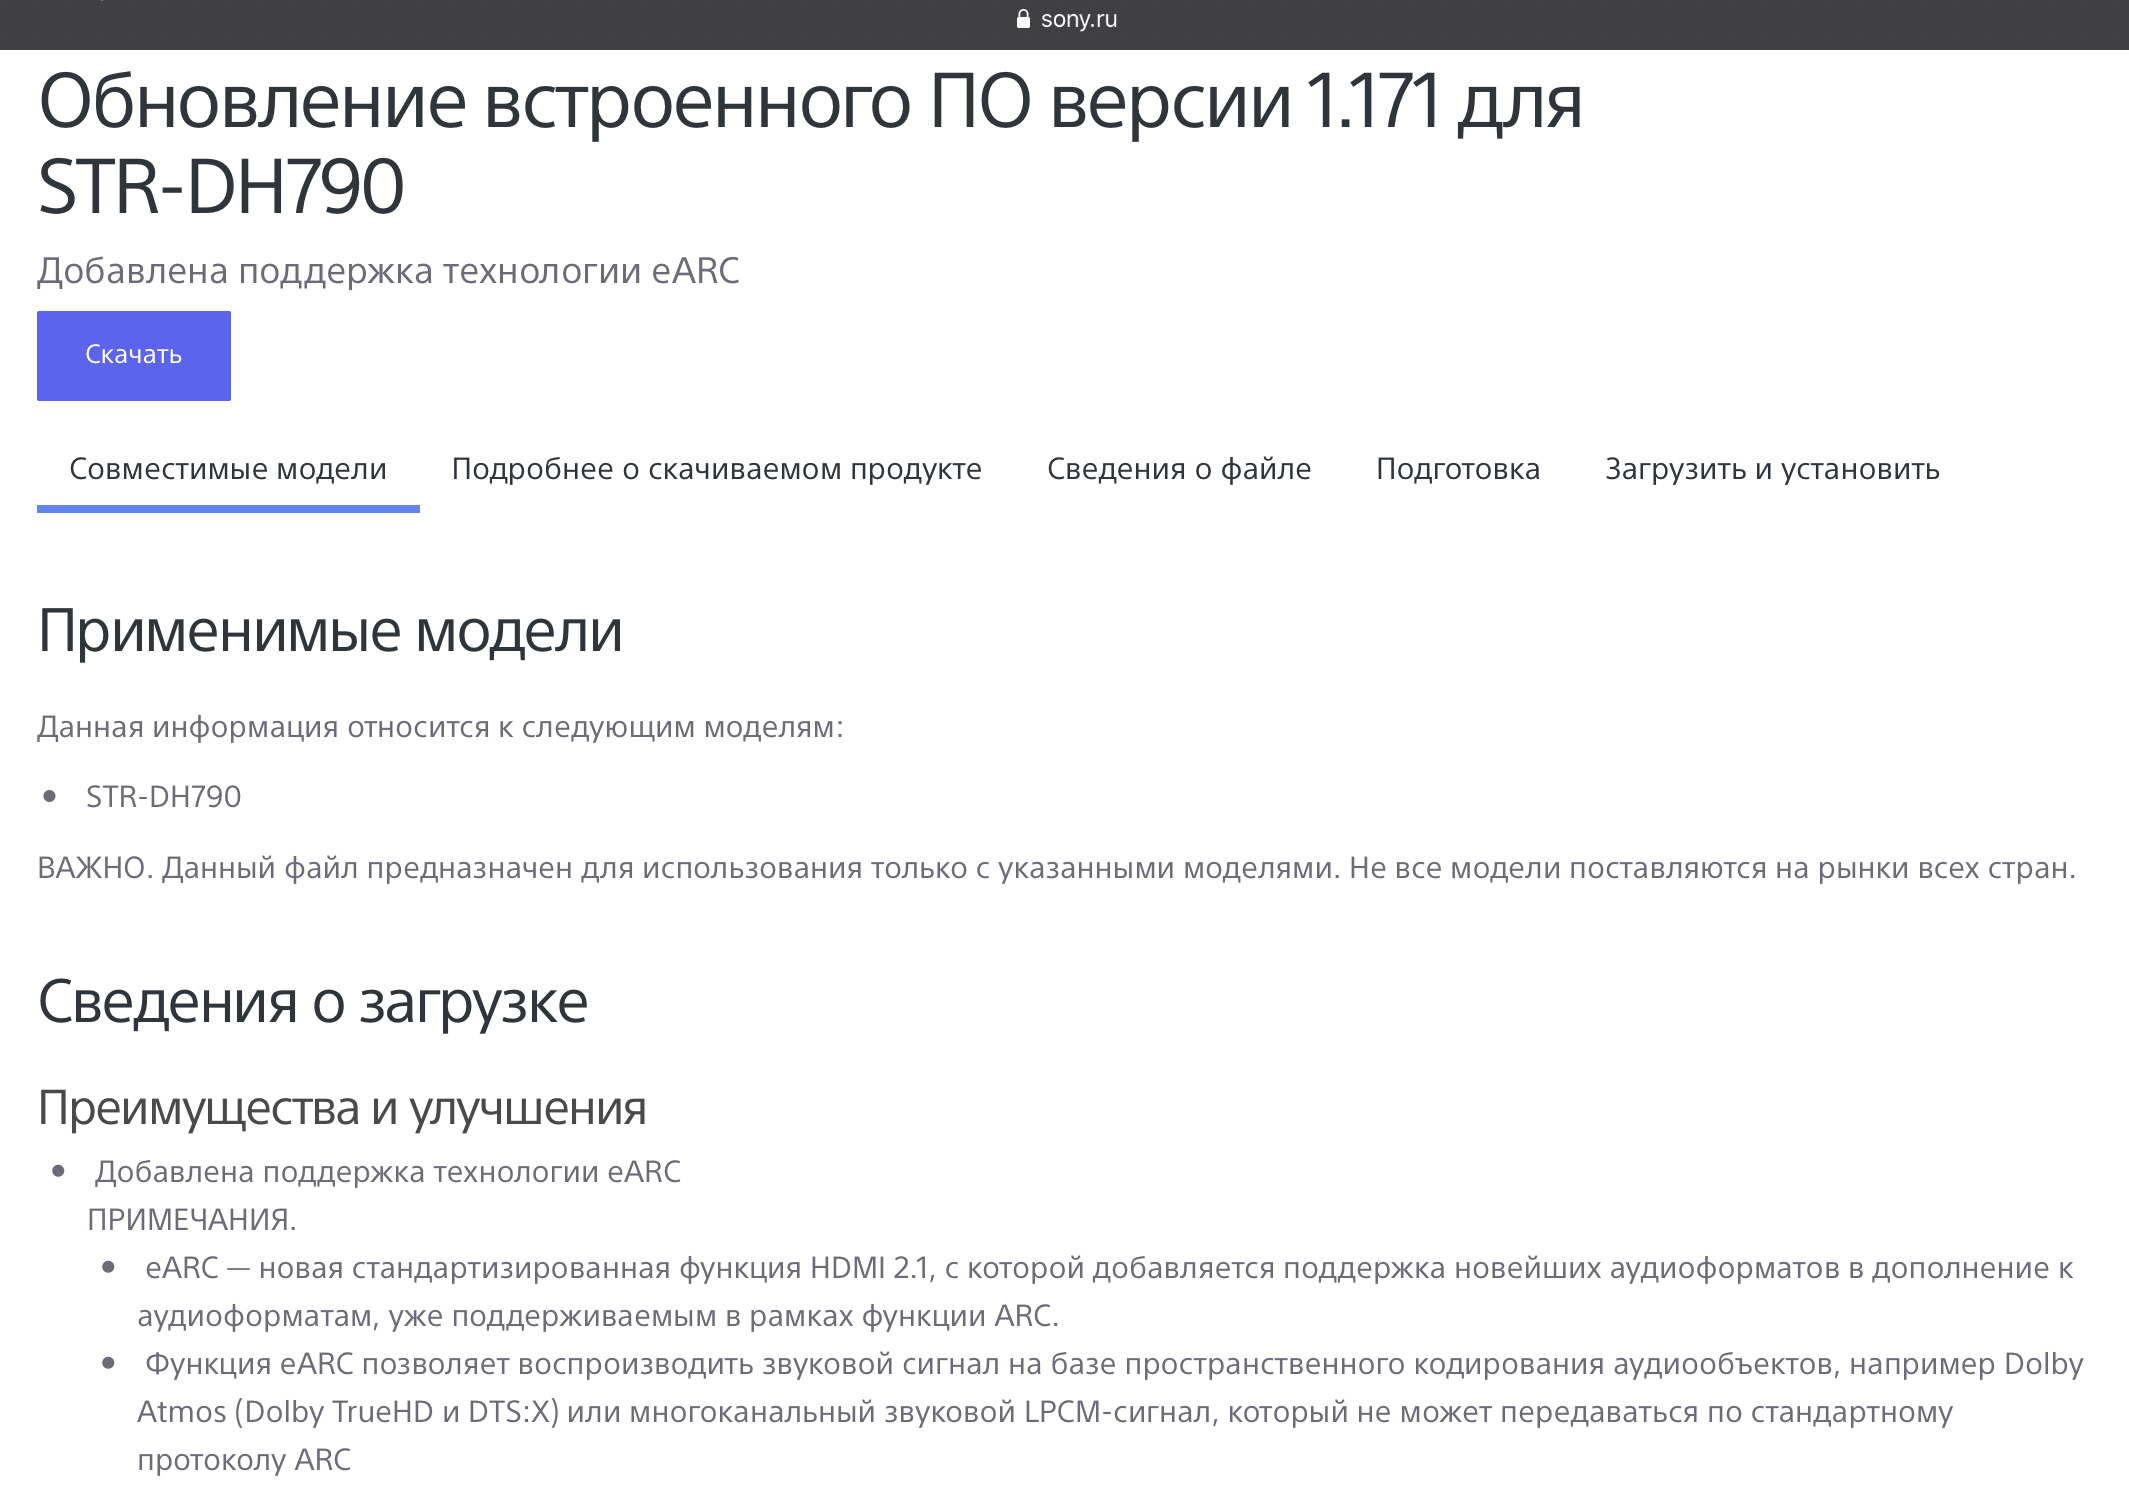Open the Загрузить и установить tab
The height and width of the screenshot is (1485, 2129).
pos(1772,469)
